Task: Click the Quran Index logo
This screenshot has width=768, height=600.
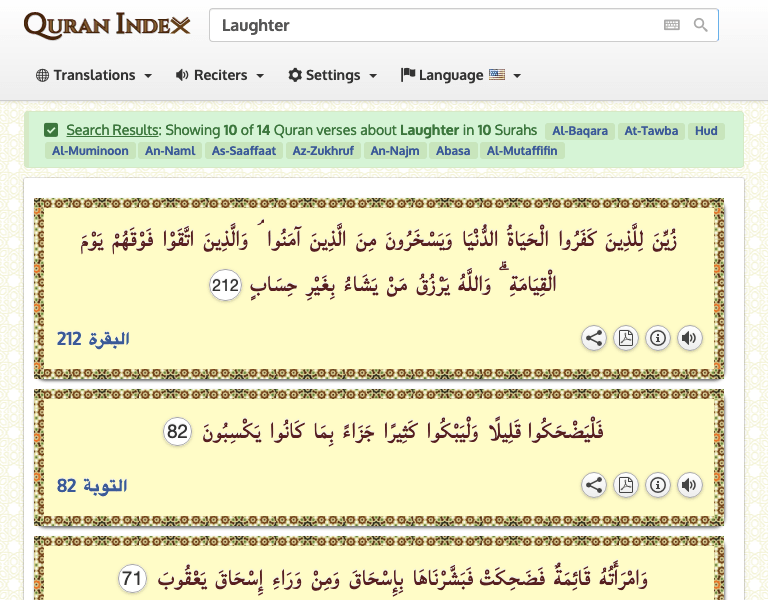Action: pos(107,26)
